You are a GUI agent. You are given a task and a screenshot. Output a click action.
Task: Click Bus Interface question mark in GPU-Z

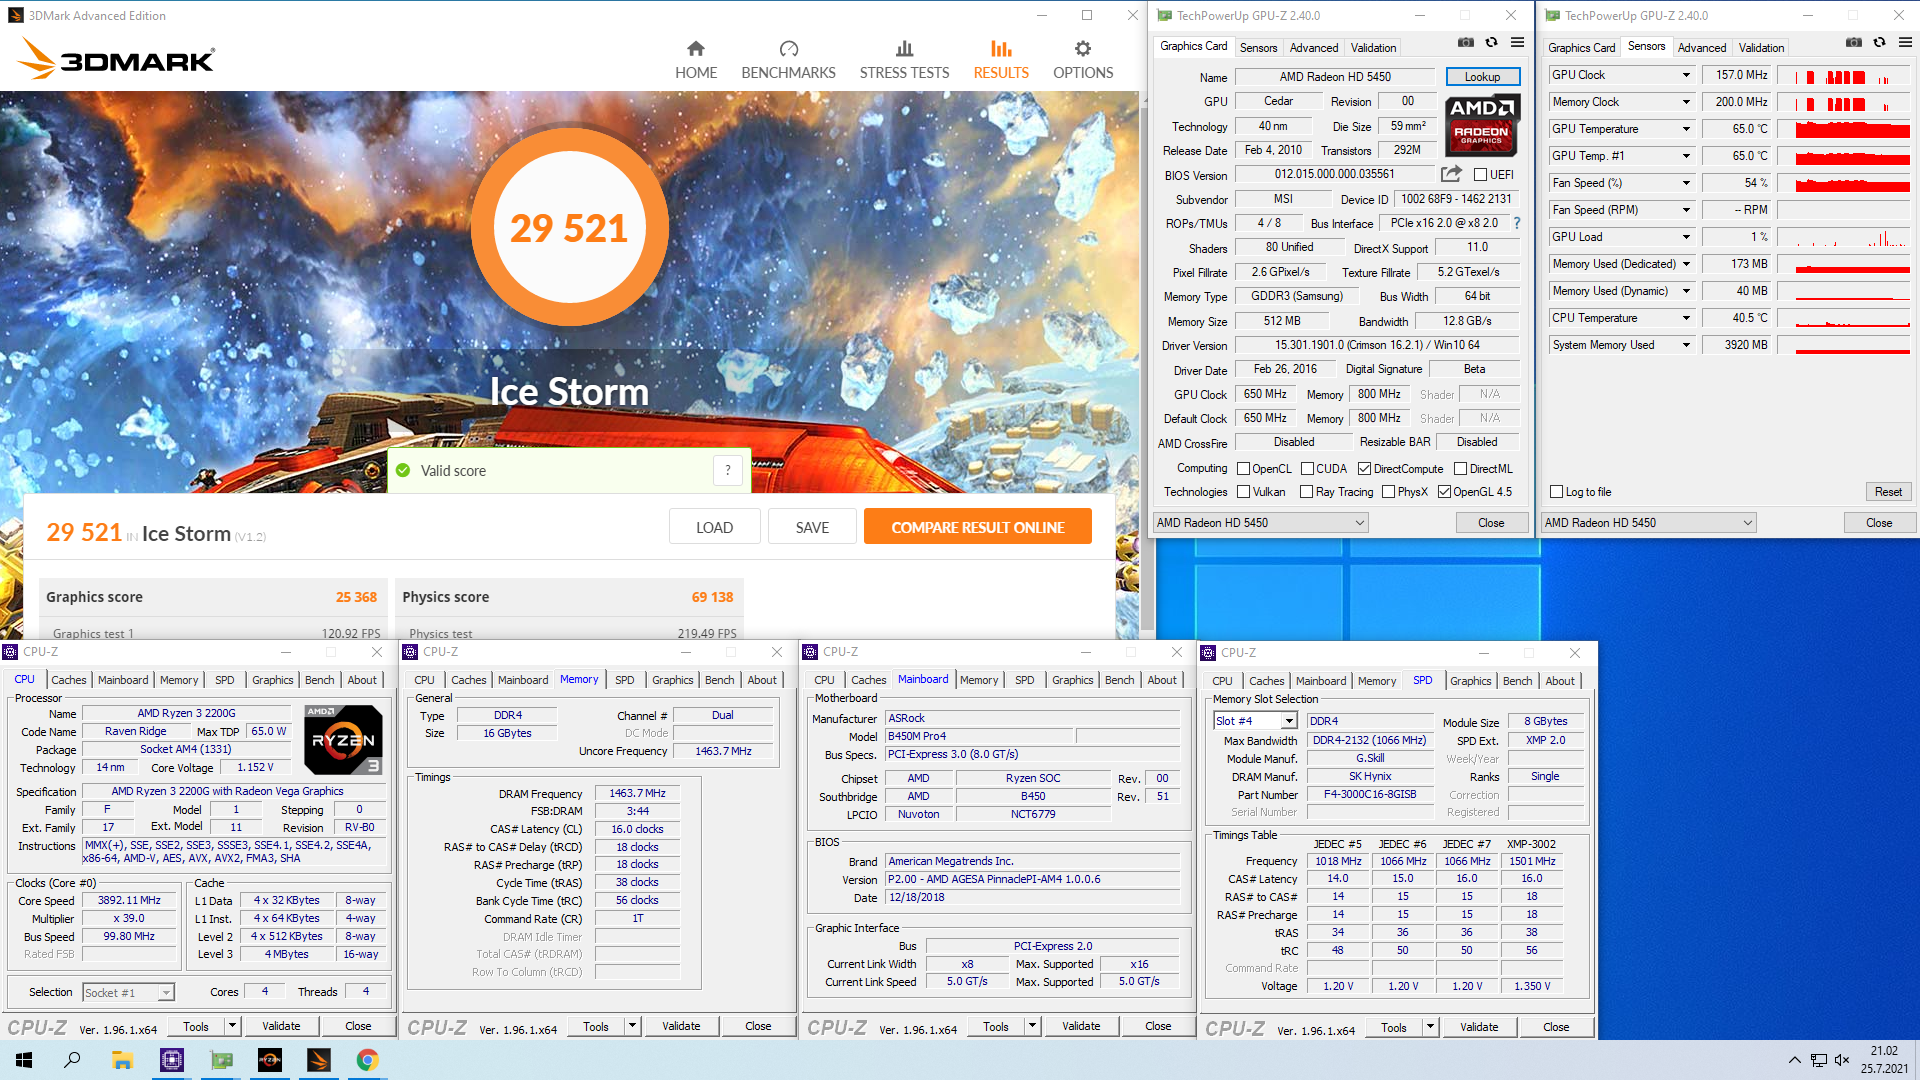point(1517,223)
